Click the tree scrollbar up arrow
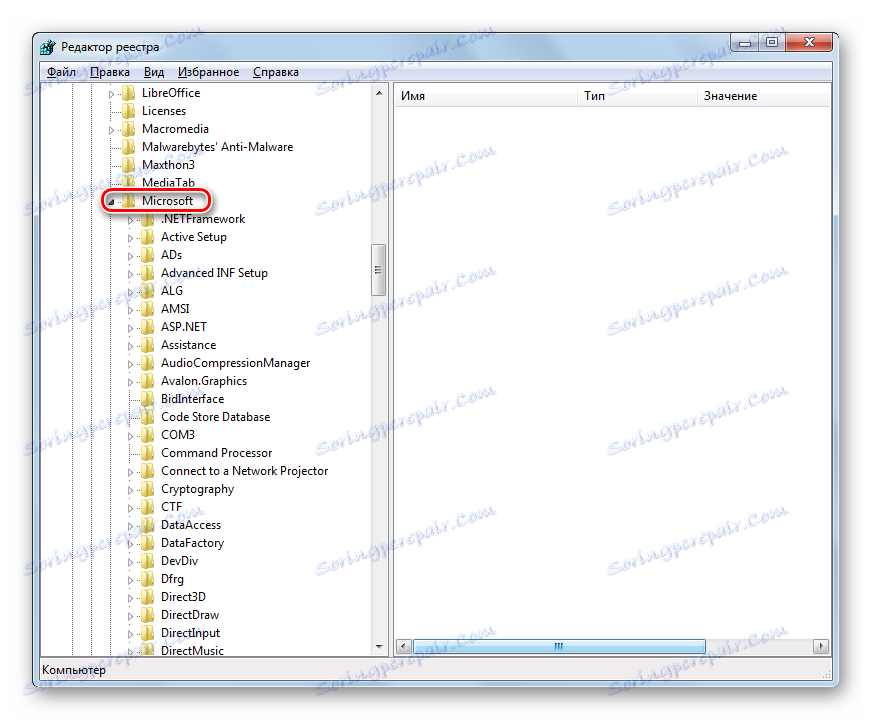This screenshot has height=720, width=872. (379, 93)
